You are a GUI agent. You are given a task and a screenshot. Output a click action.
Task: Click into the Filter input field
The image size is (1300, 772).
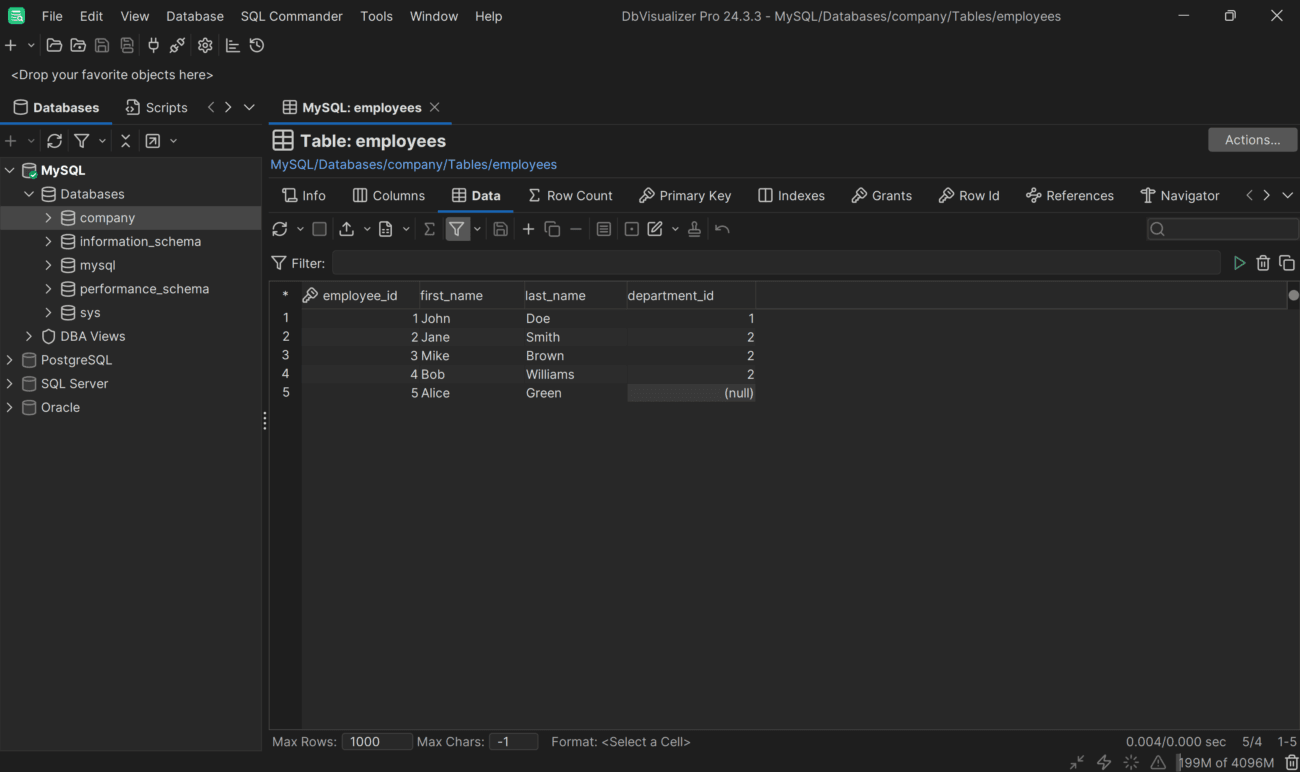coord(775,263)
